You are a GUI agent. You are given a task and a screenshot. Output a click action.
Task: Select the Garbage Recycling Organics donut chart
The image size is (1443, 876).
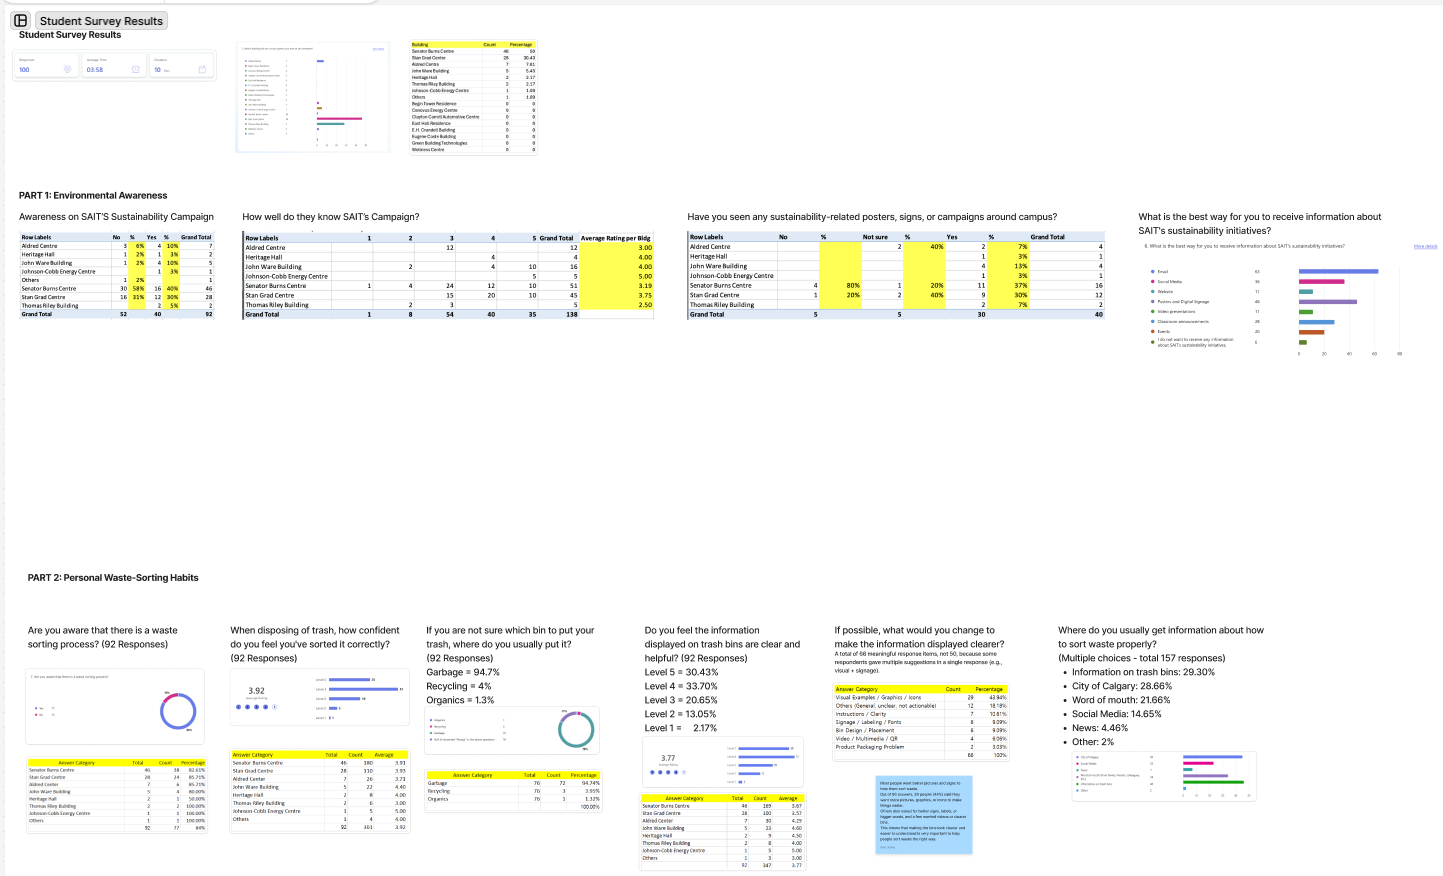point(512,730)
